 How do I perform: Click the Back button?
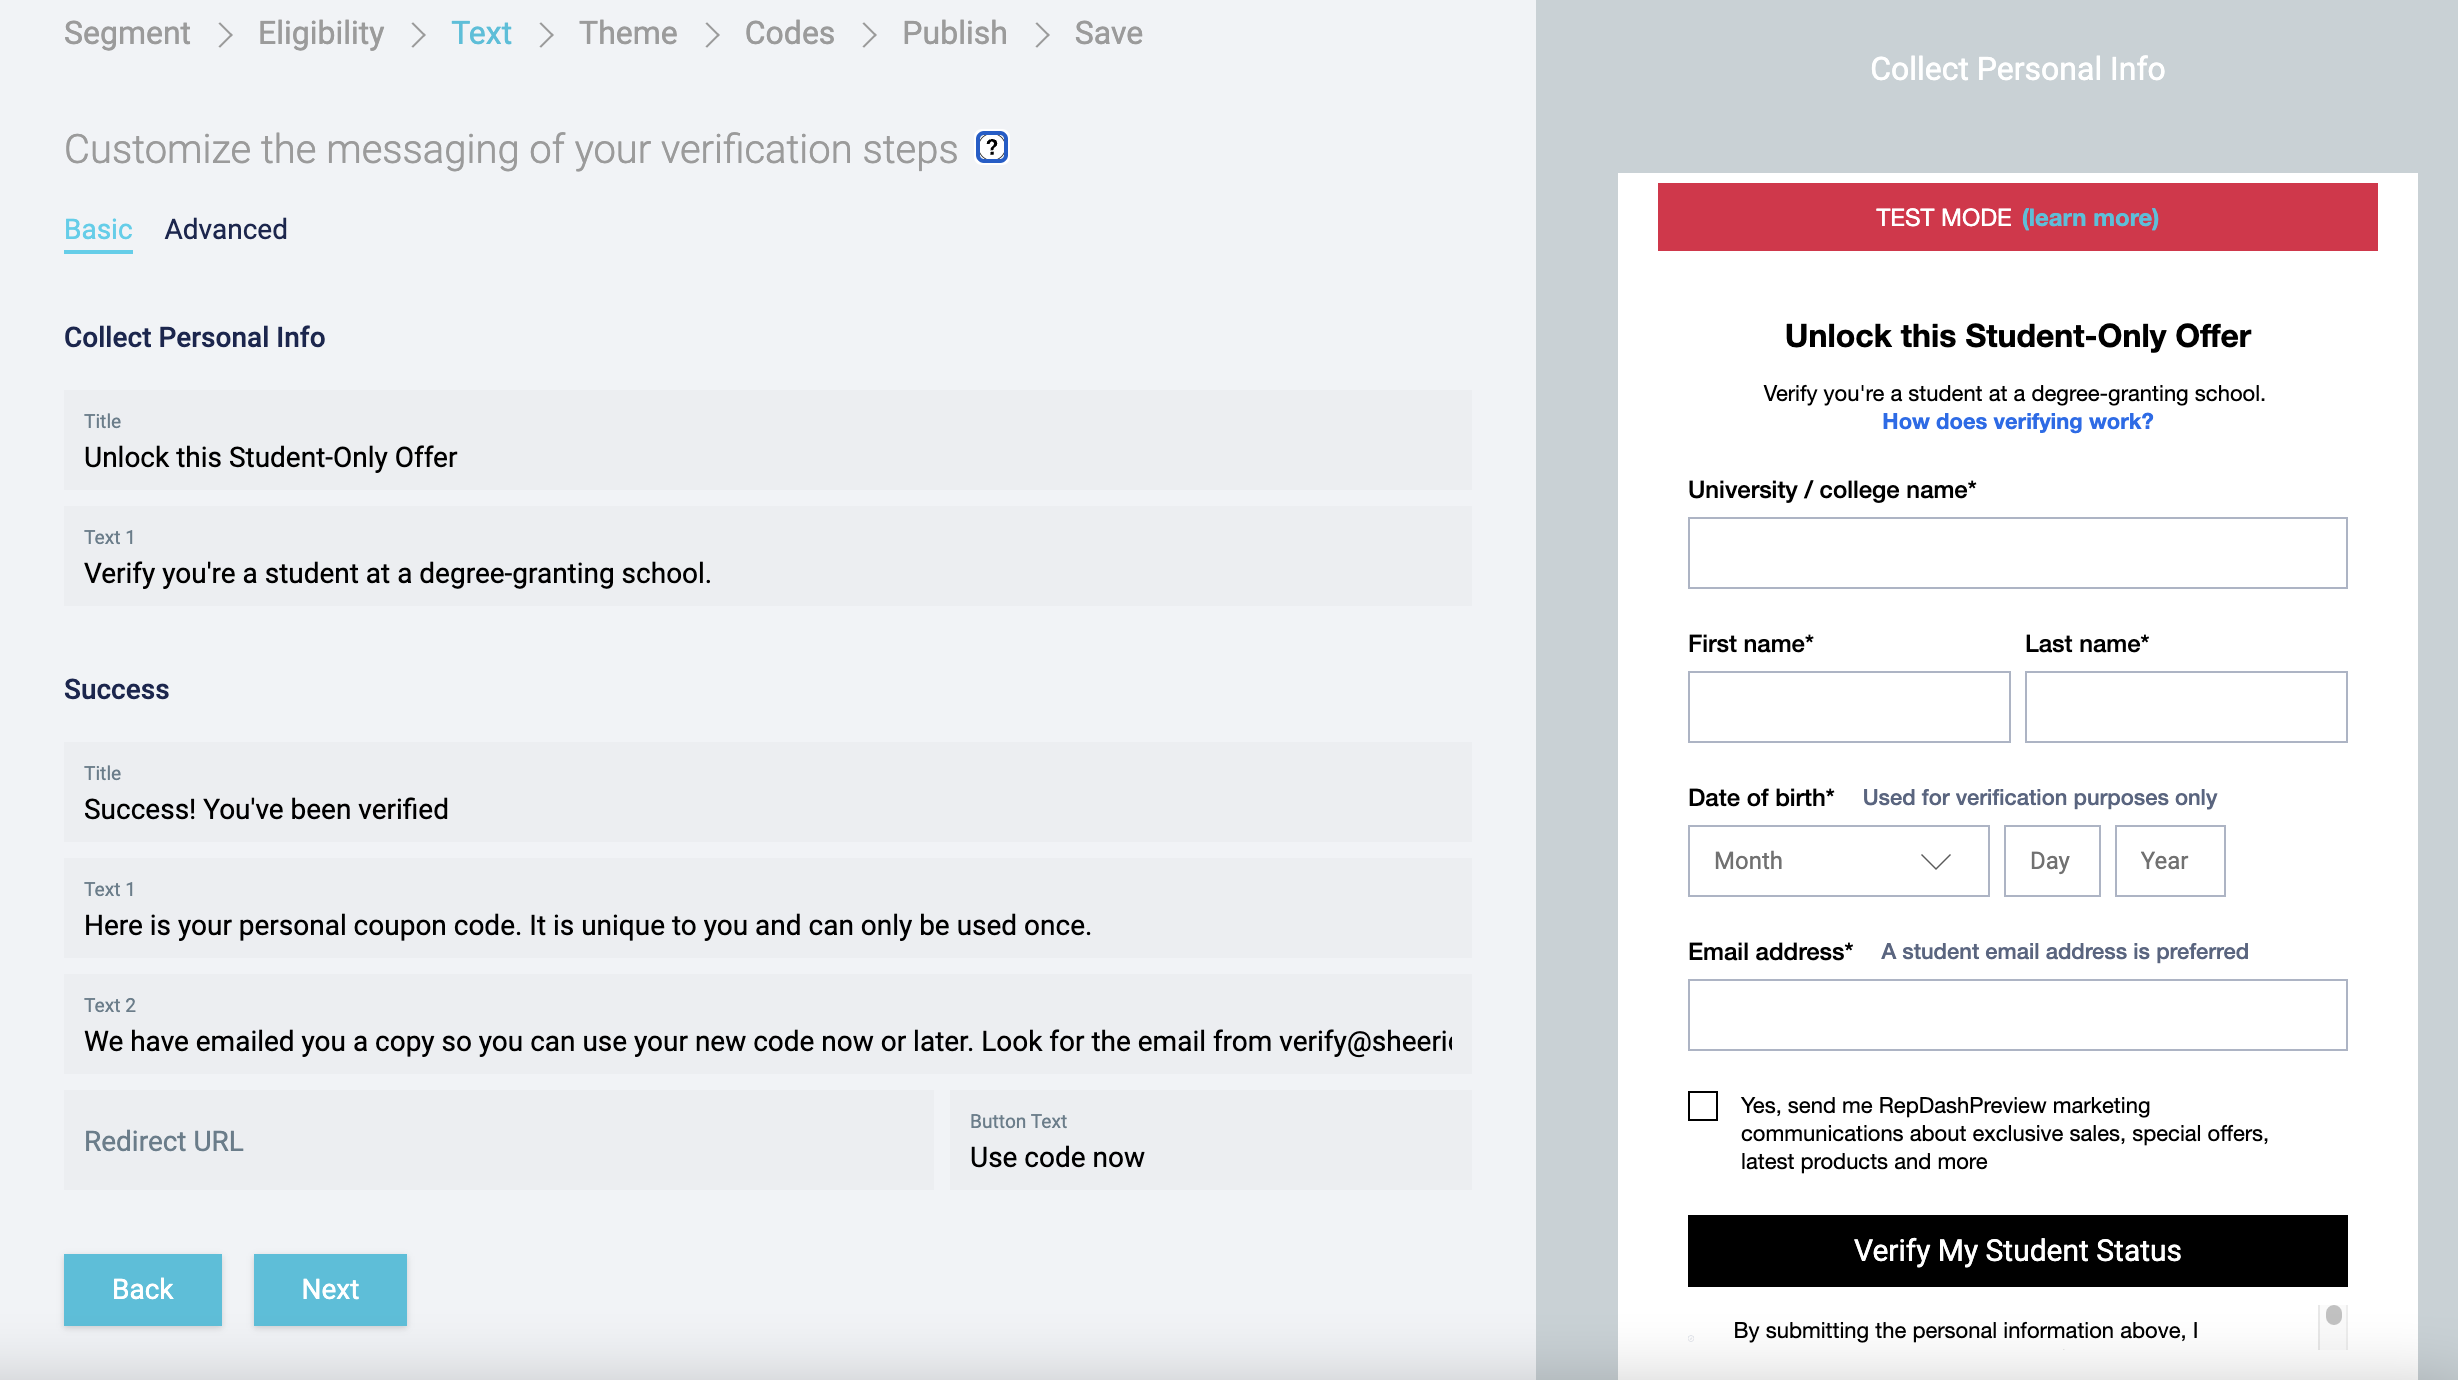(x=143, y=1289)
